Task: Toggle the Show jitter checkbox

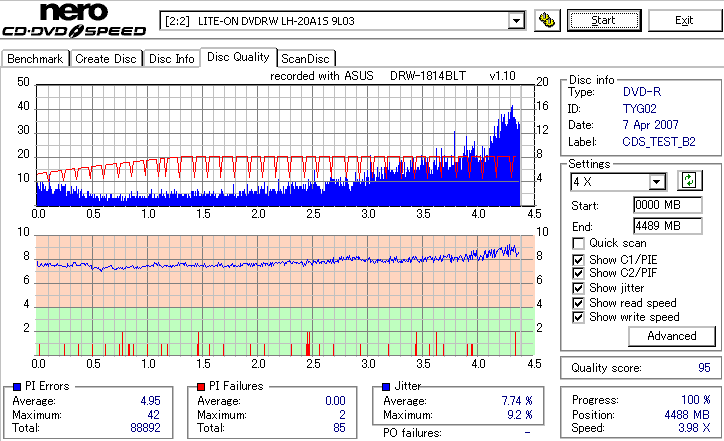Action: pos(578,288)
